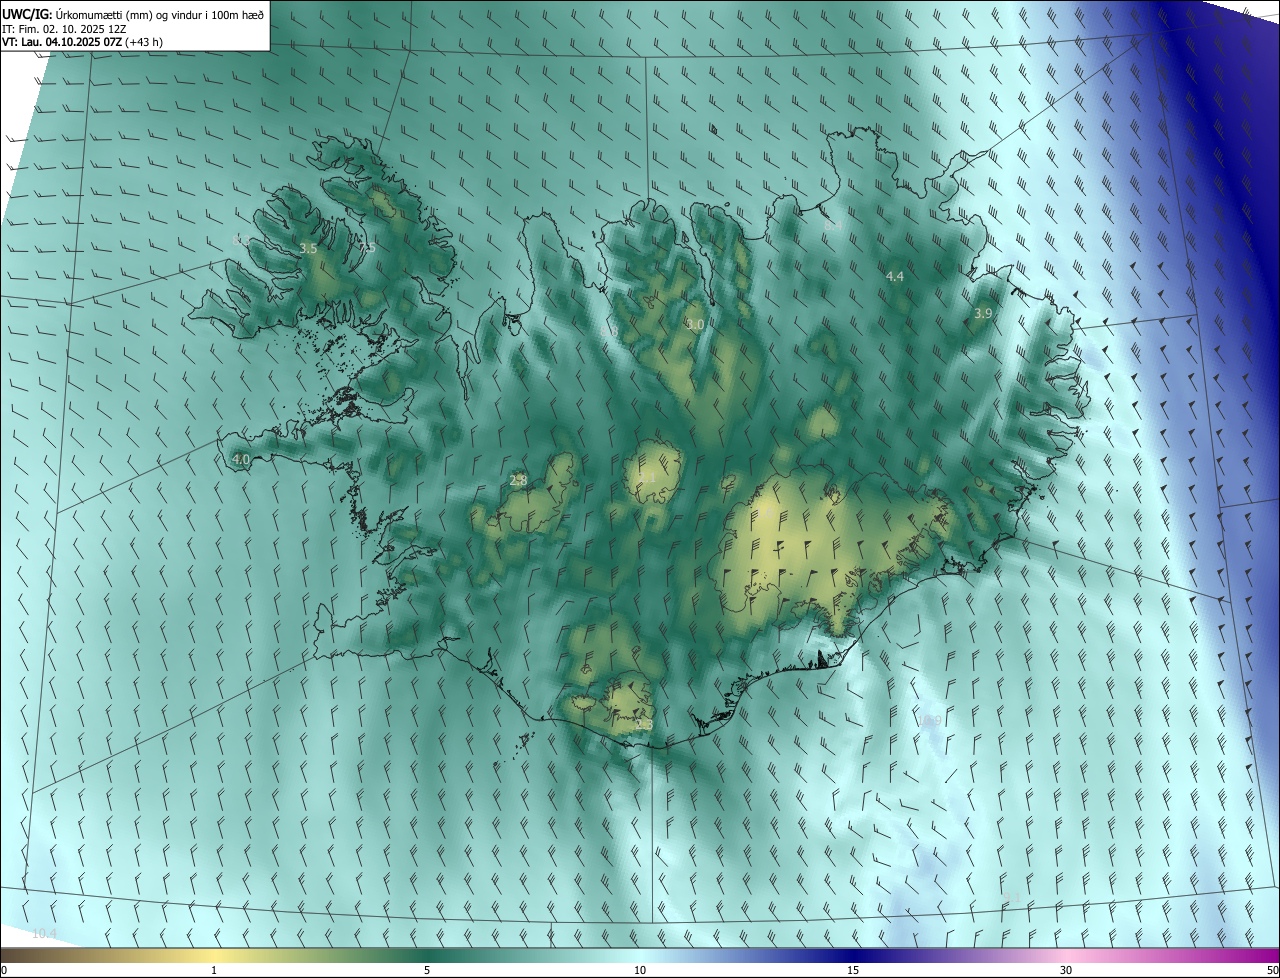Viewport: 1280px width, 978px height.
Task: Click the UWC/IG map title line
Action: pyautogui.click(x=133, y=14)
